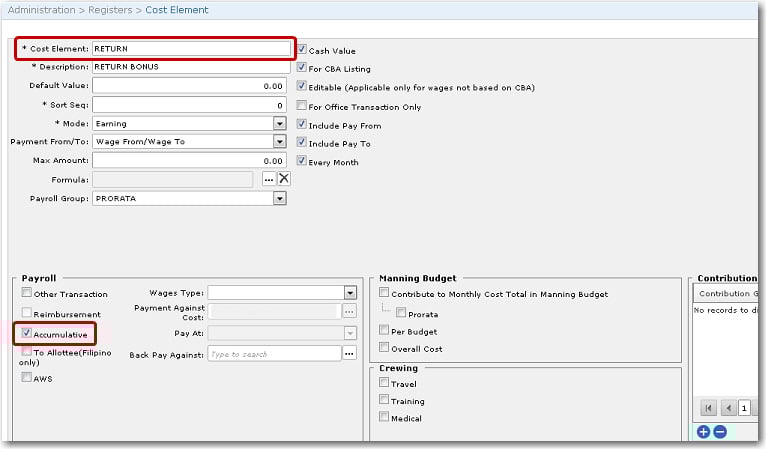
Task: Click the Description text field
Action: pos(190,67)
